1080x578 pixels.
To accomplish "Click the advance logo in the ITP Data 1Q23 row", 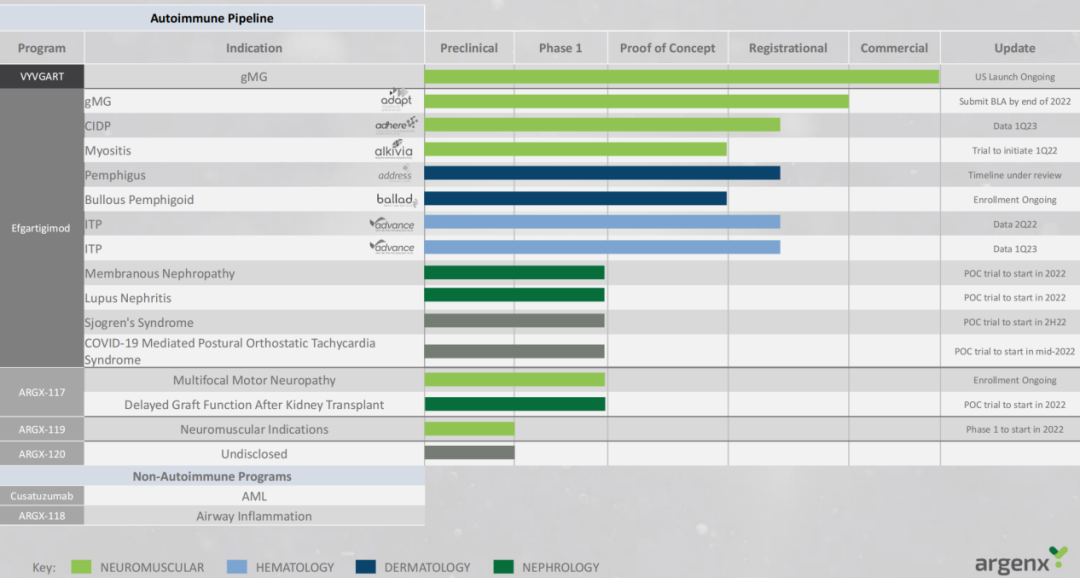I will (392, 247).
